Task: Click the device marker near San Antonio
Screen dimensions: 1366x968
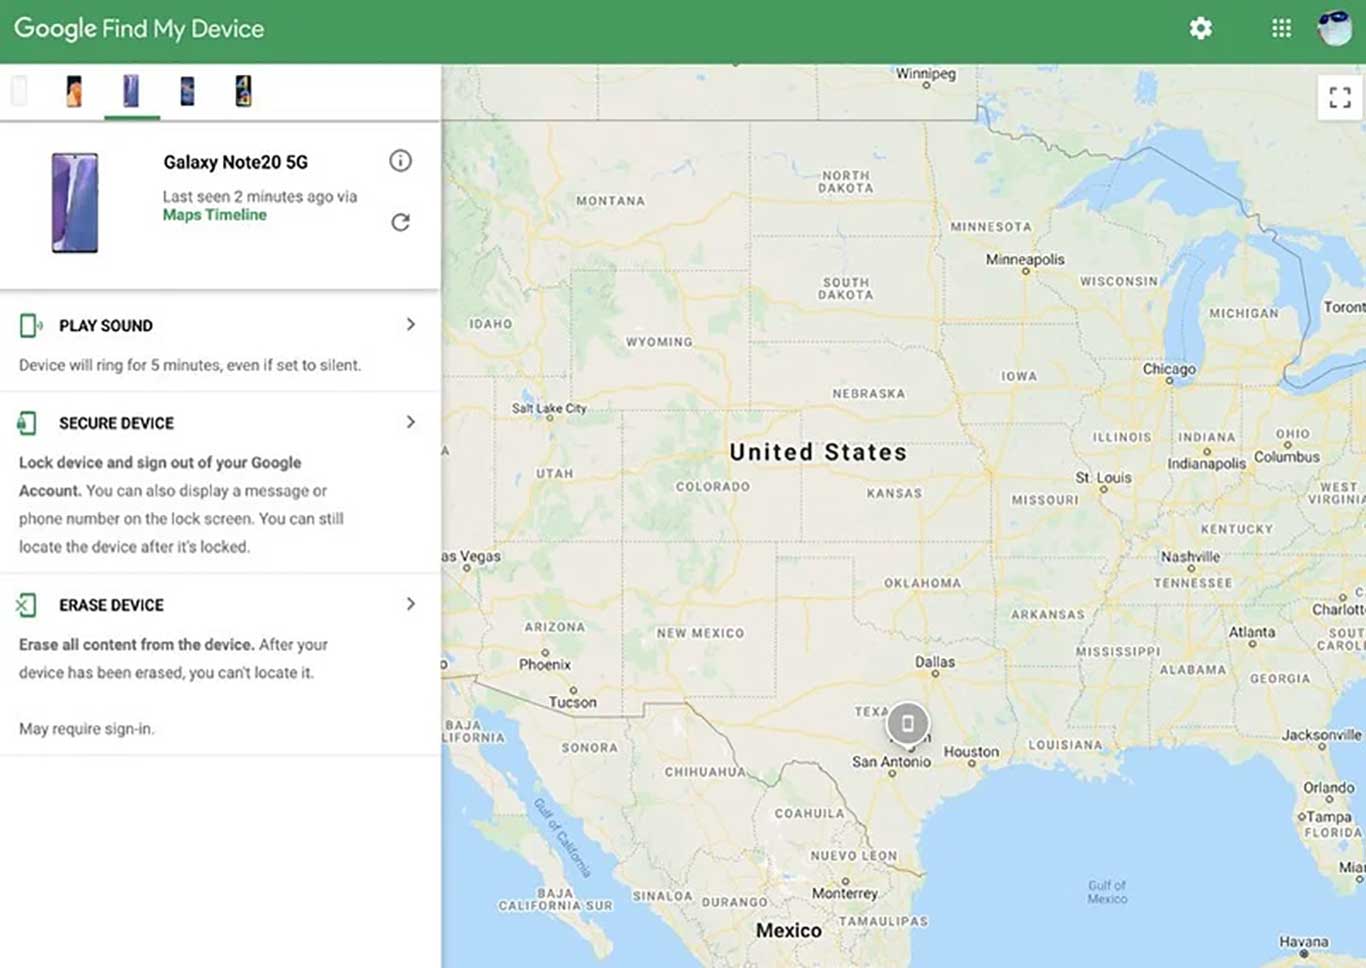Action: 907,723
